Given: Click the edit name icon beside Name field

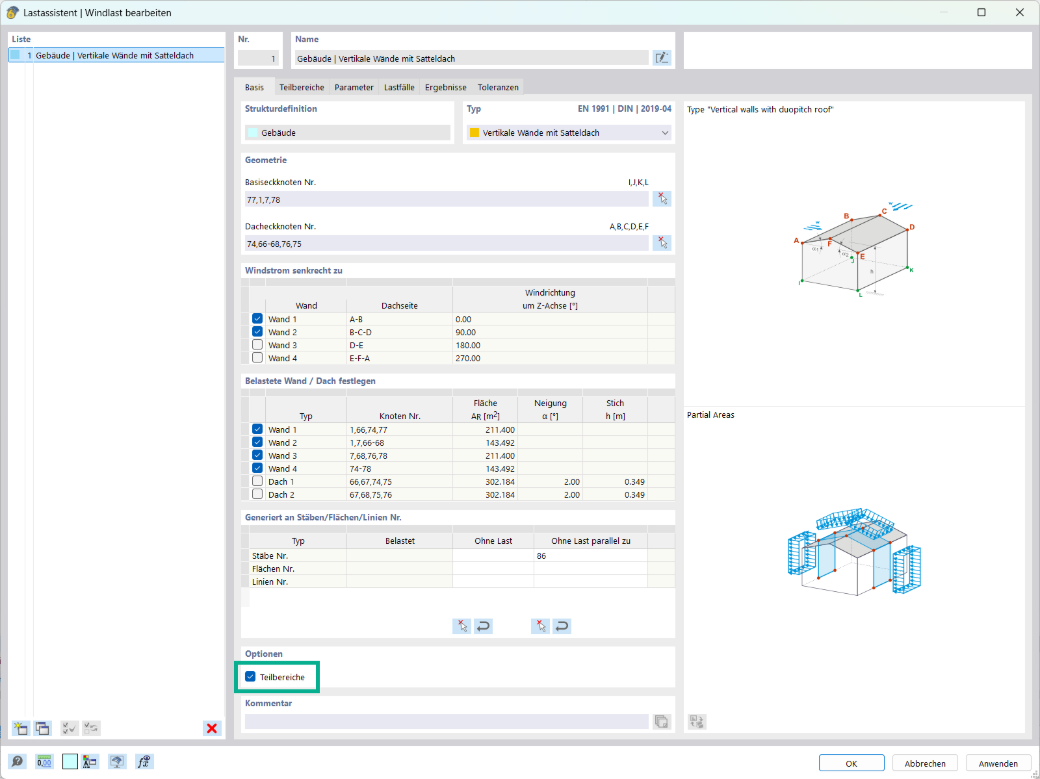Looking at the screenshot, I should [x=661, y=58].
